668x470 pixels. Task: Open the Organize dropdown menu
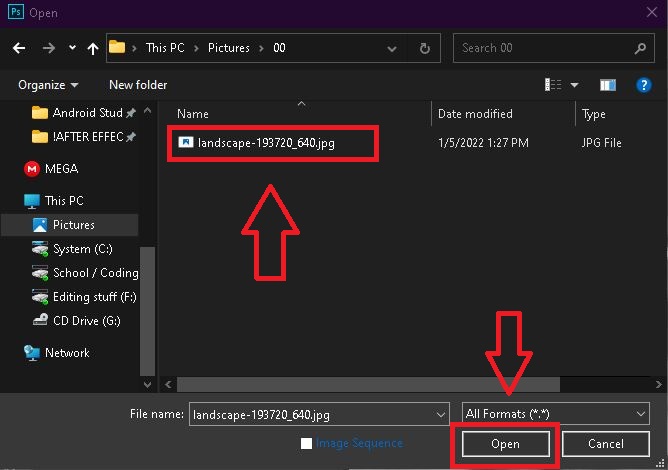[x=48, y=85]
